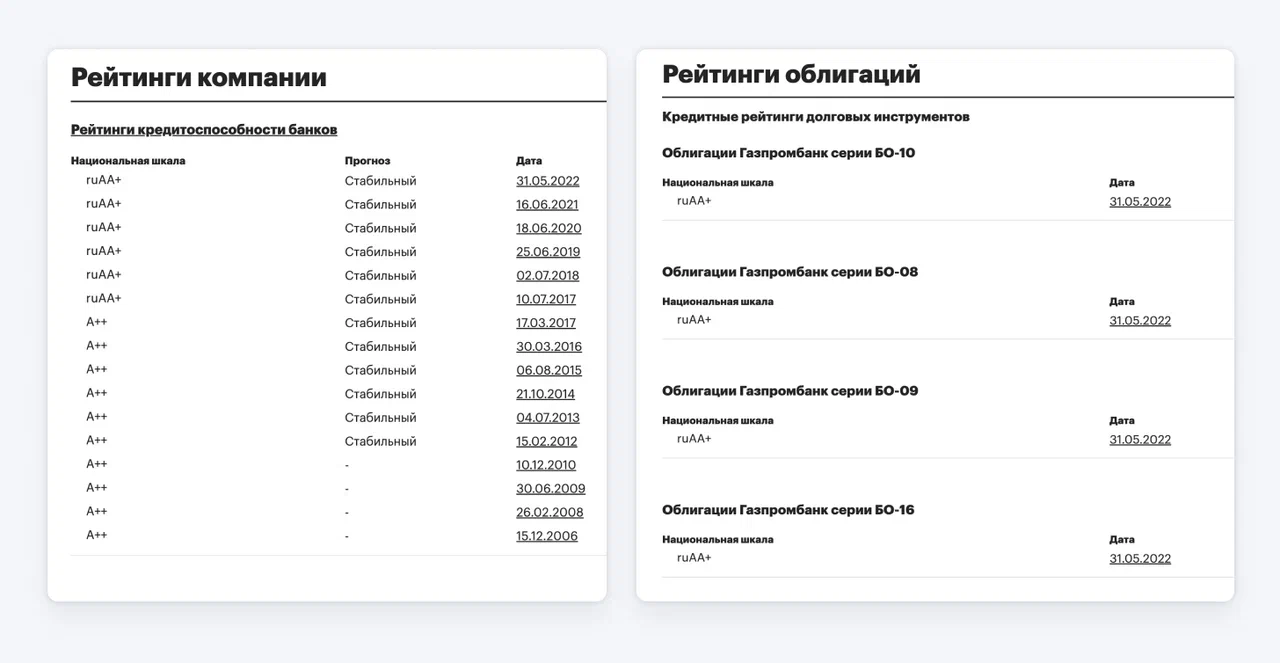Open the 10.07.2017 rating date

546,299
